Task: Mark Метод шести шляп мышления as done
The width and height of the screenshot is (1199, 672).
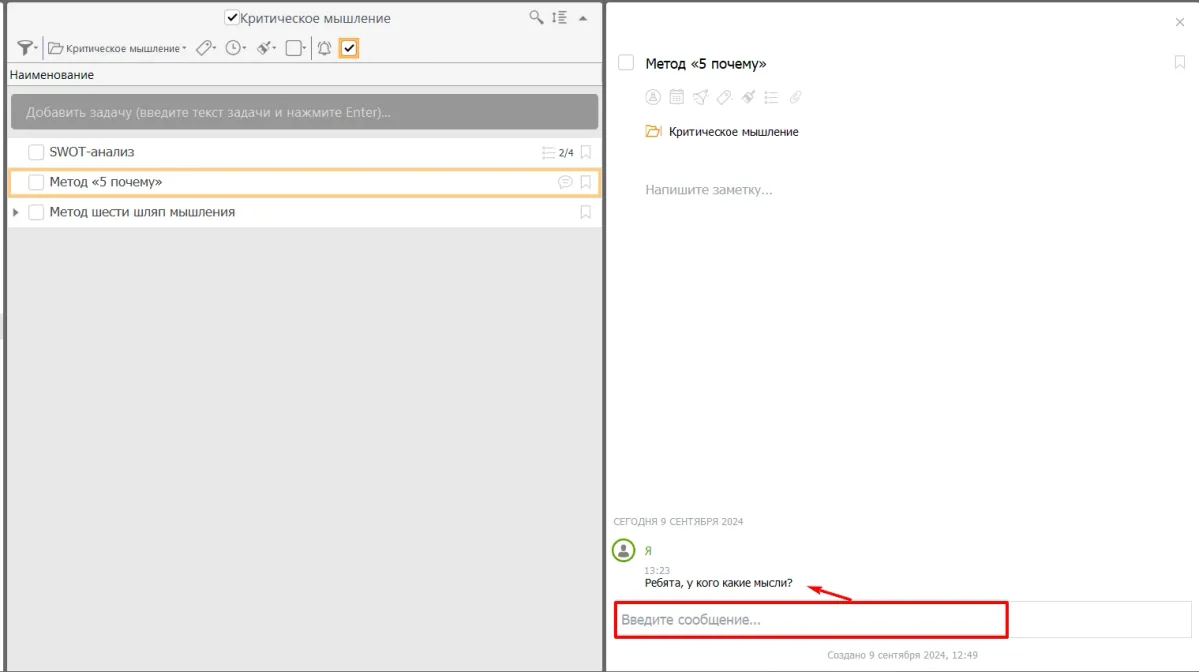Action: pyautogui.click(x=36, y=212)
